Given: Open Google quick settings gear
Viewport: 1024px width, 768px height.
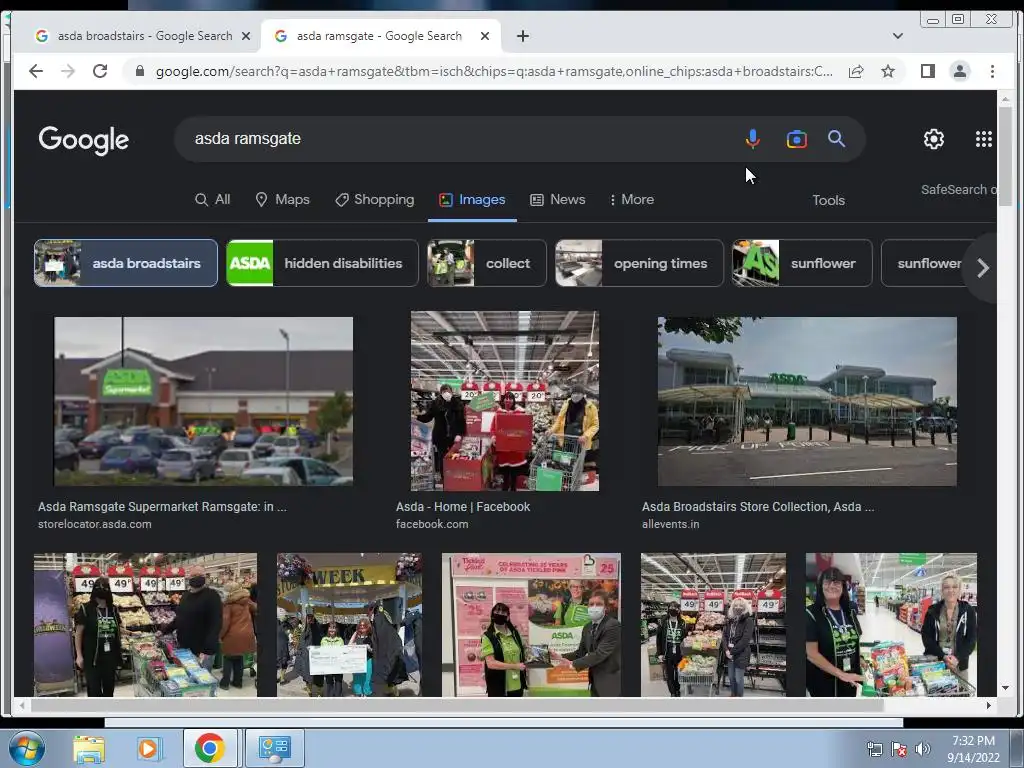Looking at the screenshot, I should click(x=933, y=138).
